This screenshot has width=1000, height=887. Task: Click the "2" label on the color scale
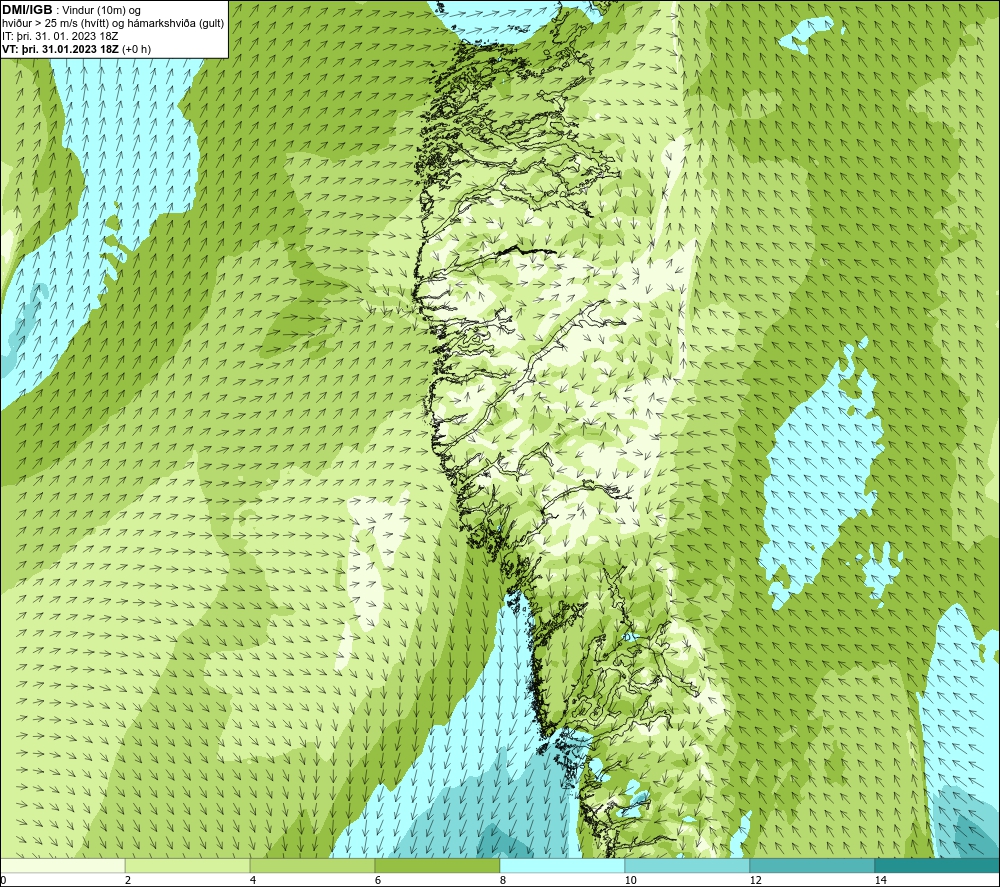pyautogui.click(x=128, y=880)
